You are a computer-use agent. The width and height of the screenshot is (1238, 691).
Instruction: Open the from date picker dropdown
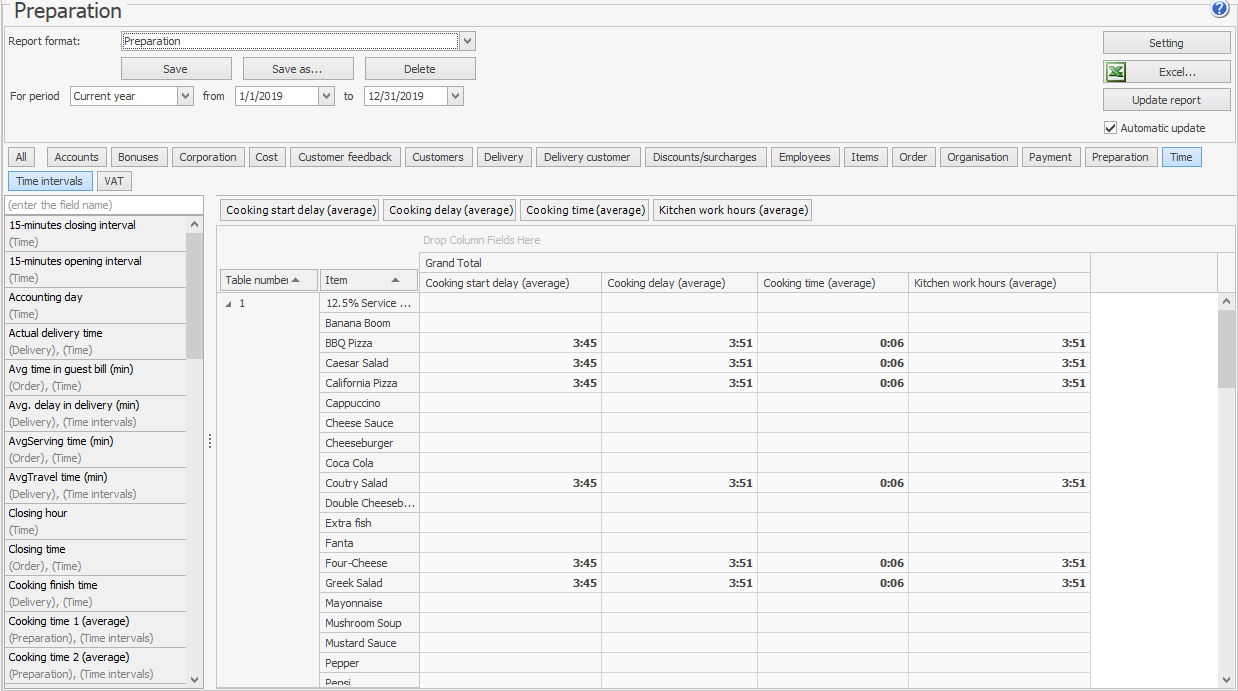tap(326, 96)
